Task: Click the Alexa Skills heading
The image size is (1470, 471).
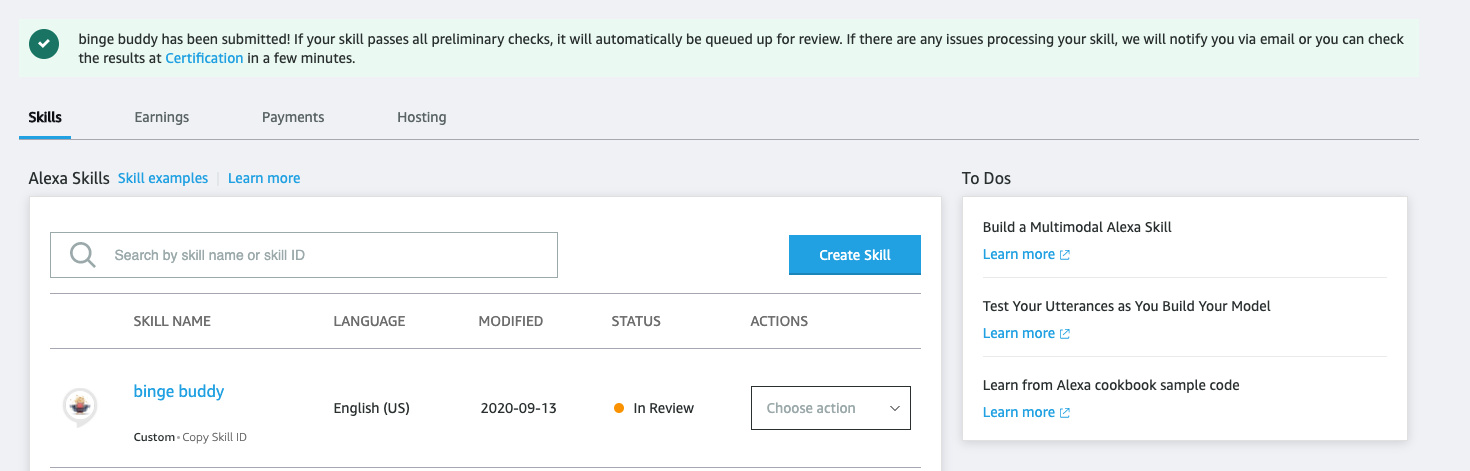Action: [x=69, y=178]
